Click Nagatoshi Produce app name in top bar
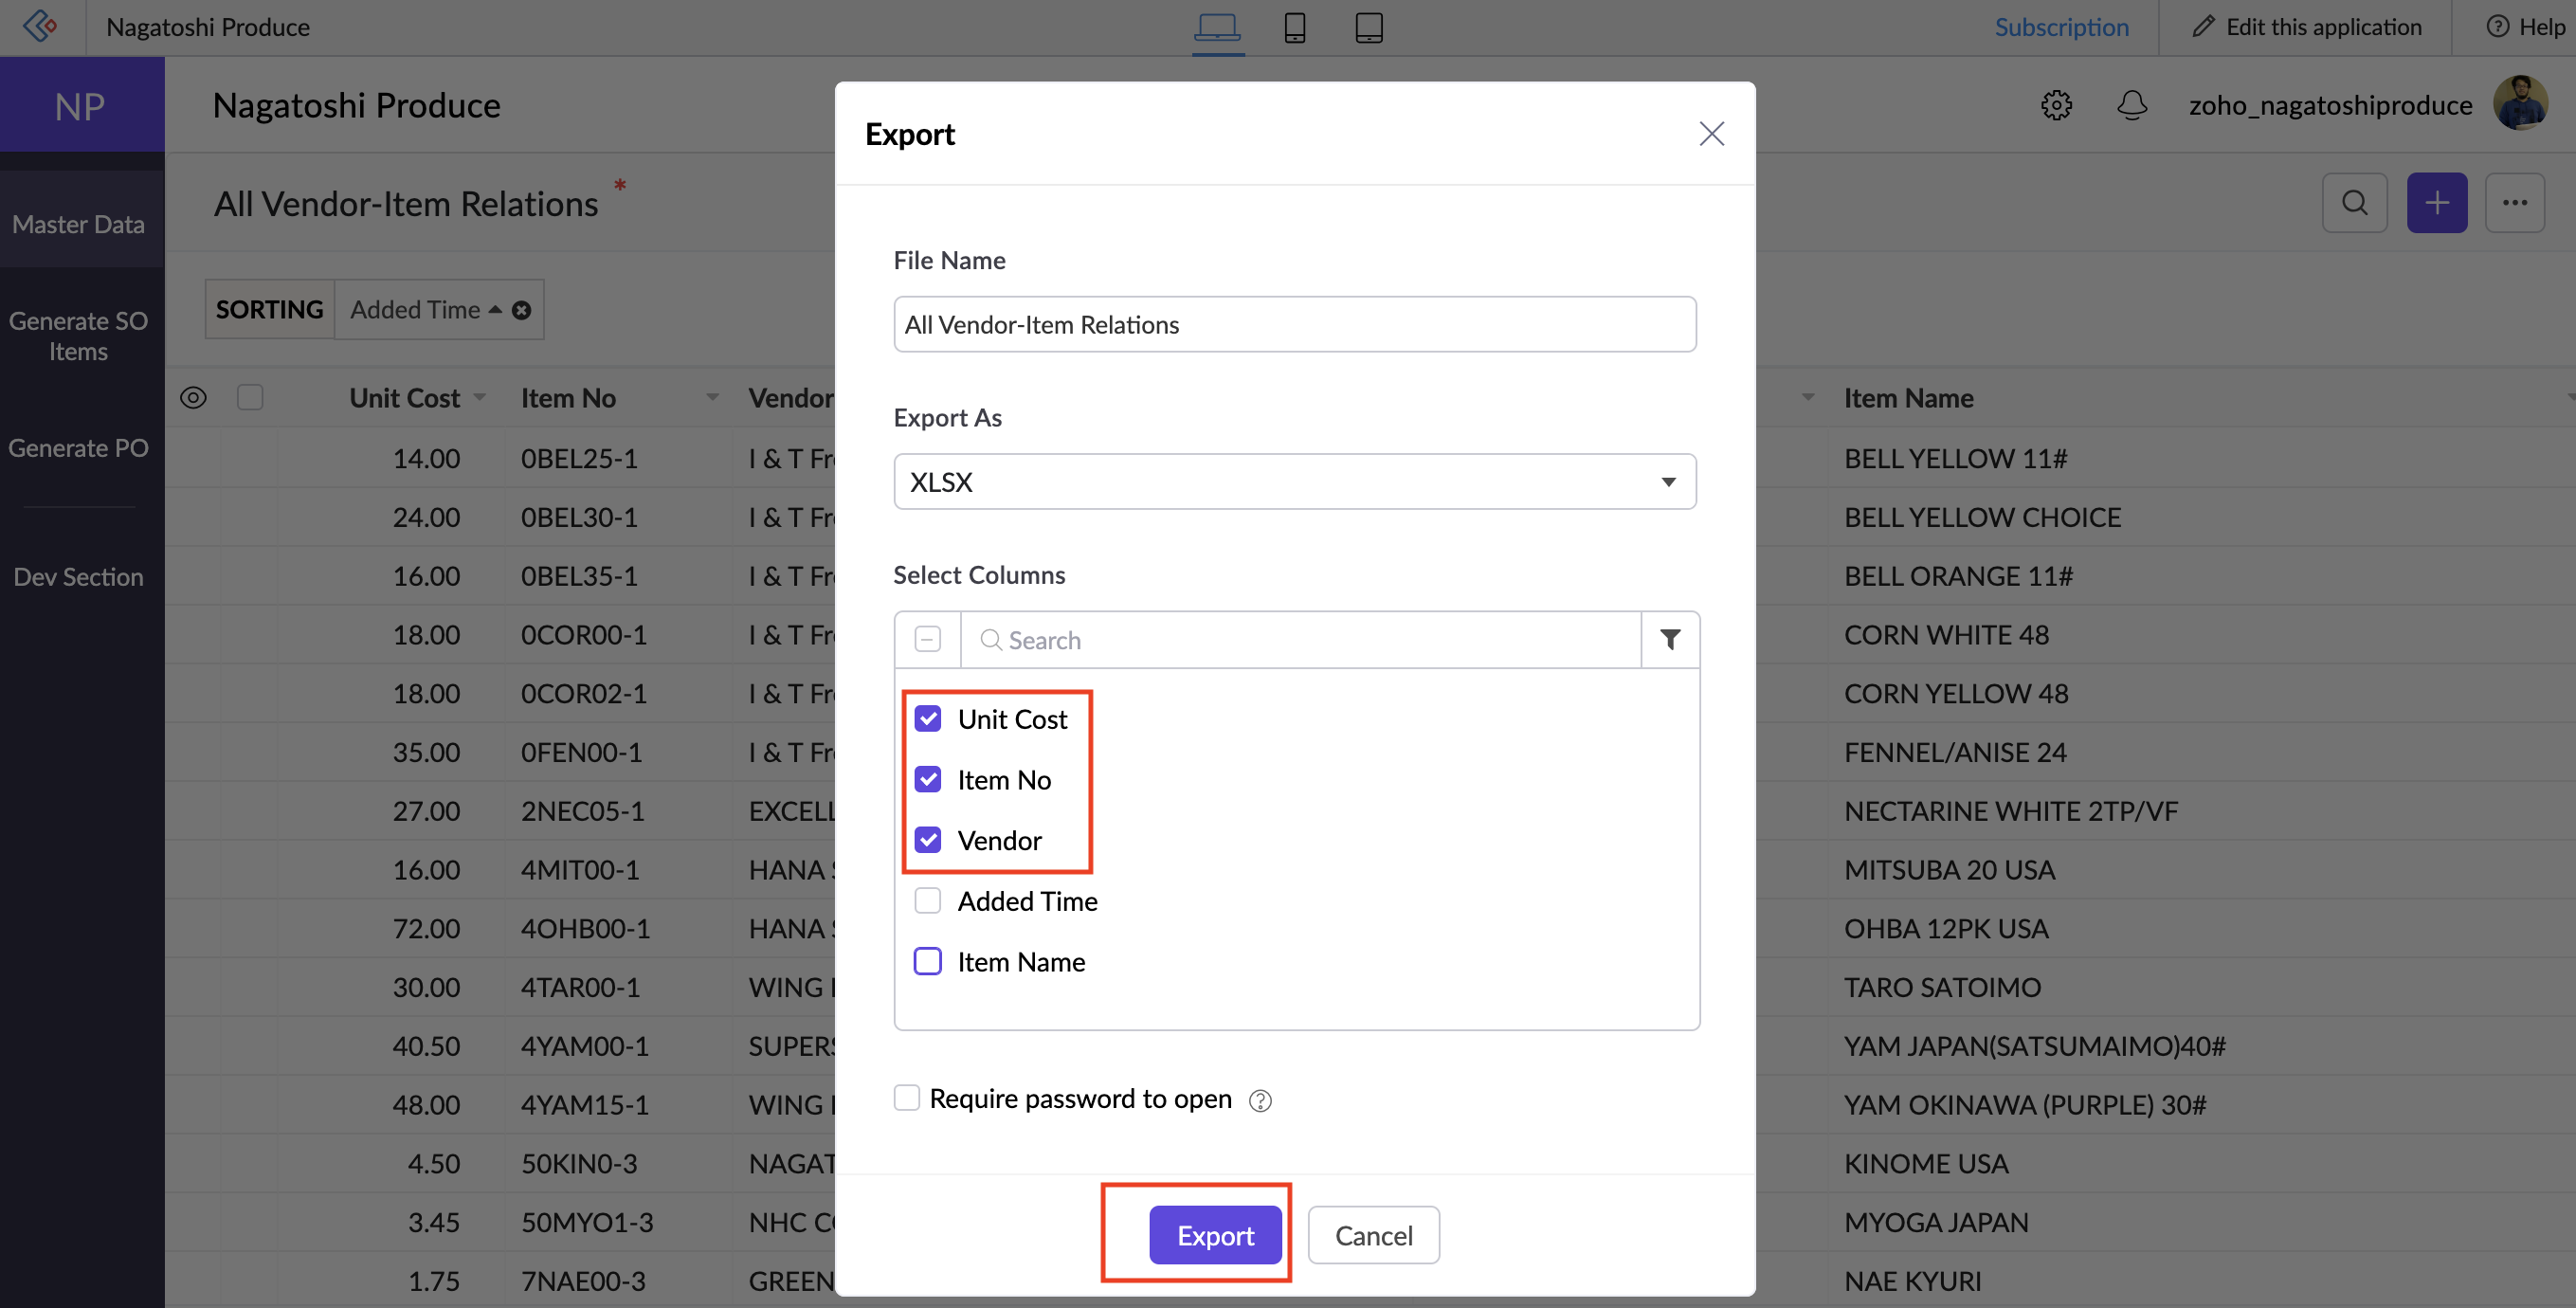This screenshot has height=1308, width=2576. (208, 27)
